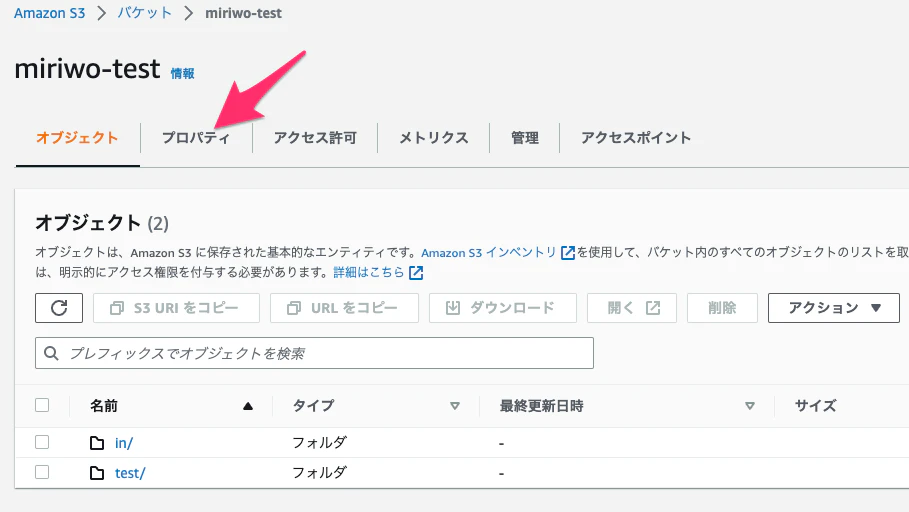Switch to the 管理 tab
Viewport: 909px width, 512px height.
point(525,138)
